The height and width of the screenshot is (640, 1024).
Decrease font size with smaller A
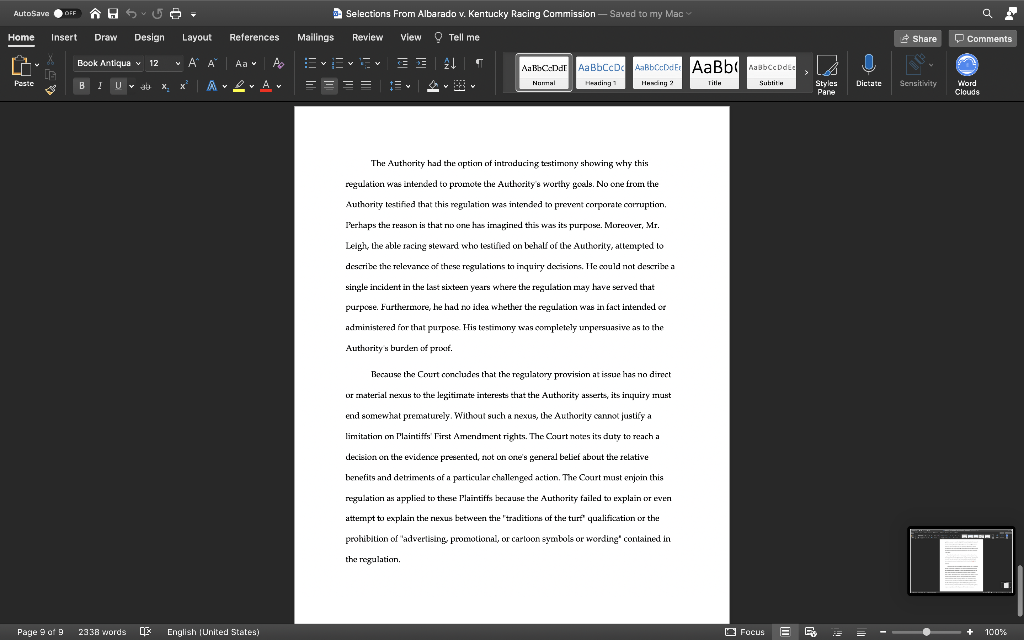[212, 63]
